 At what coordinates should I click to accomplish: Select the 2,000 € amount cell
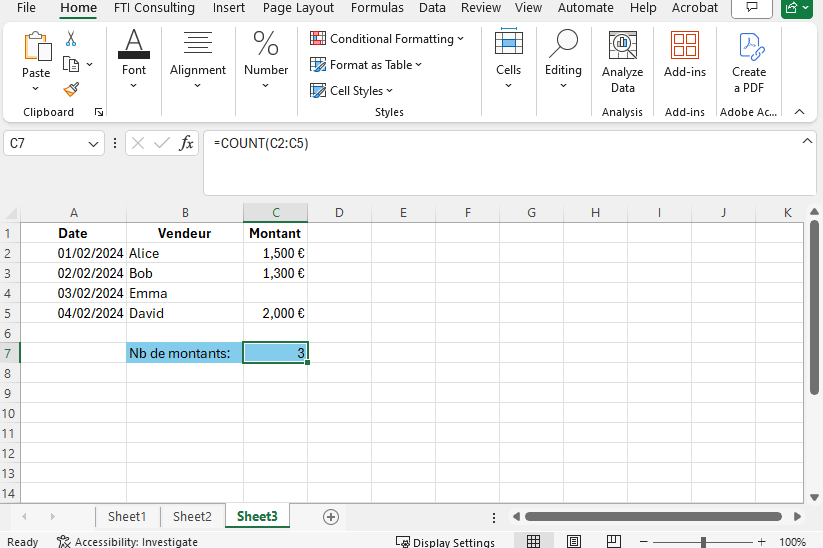tap(276, 313)
